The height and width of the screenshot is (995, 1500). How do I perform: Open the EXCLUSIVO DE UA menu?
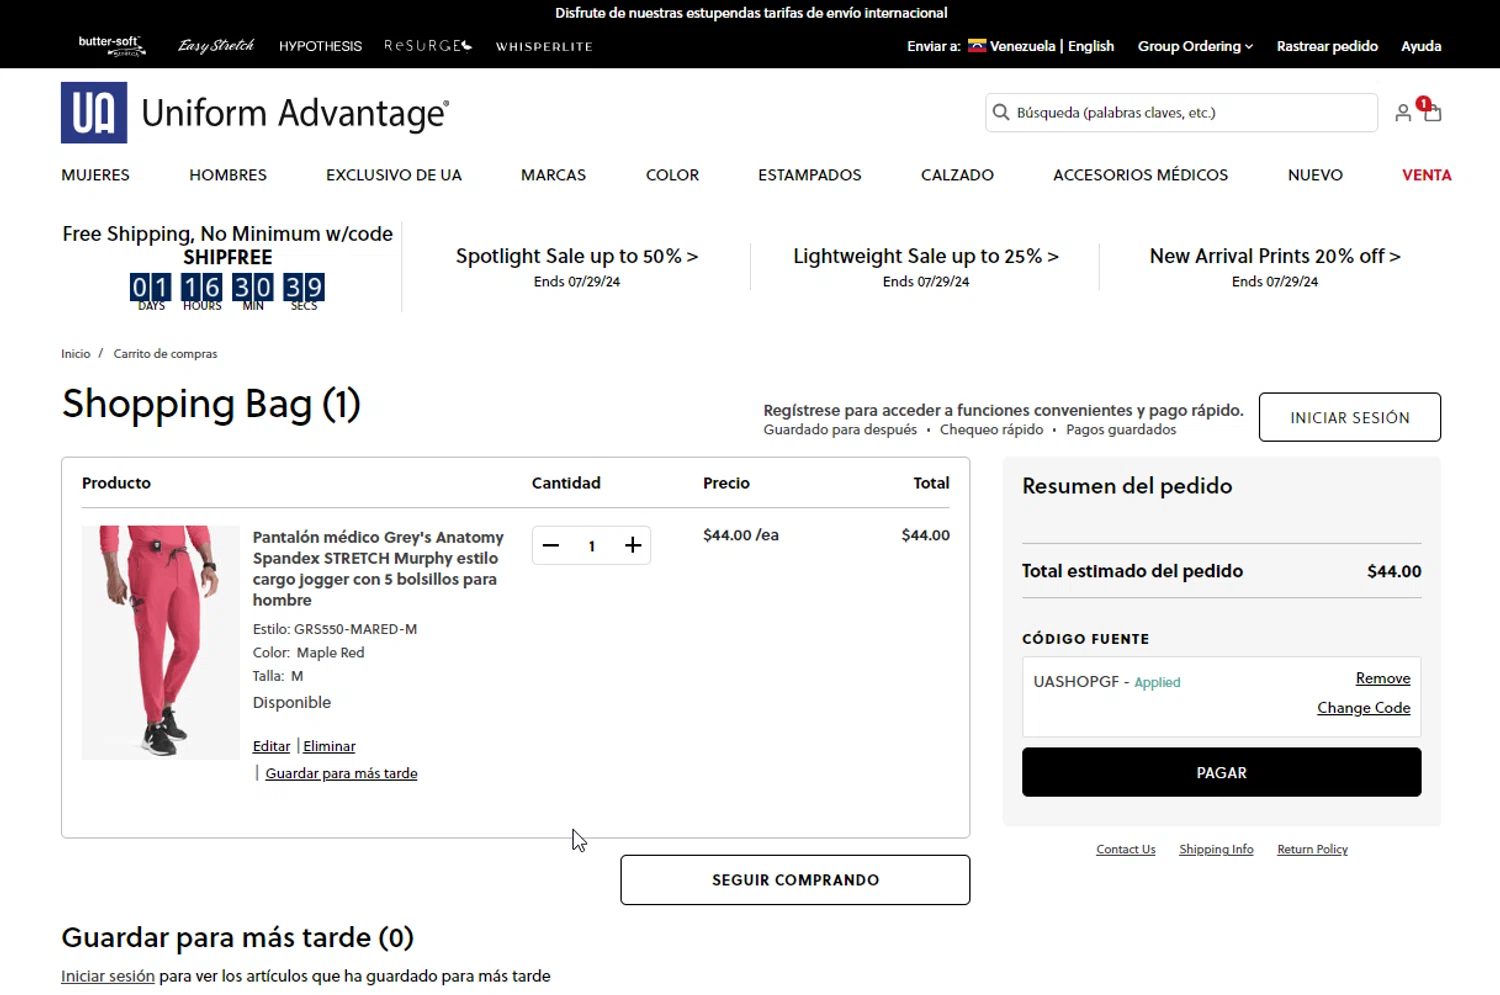tap(394, 175)
